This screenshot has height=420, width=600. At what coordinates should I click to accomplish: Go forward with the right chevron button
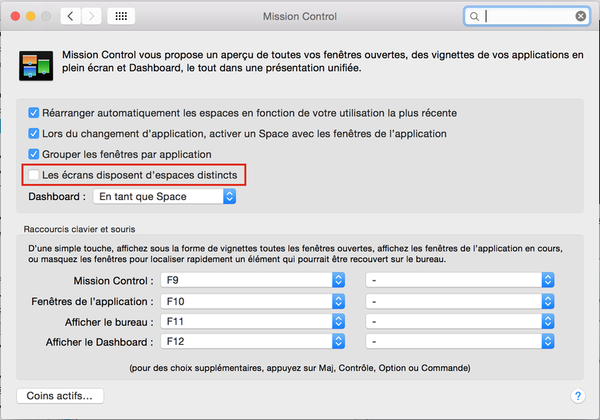tap(91, 16)
